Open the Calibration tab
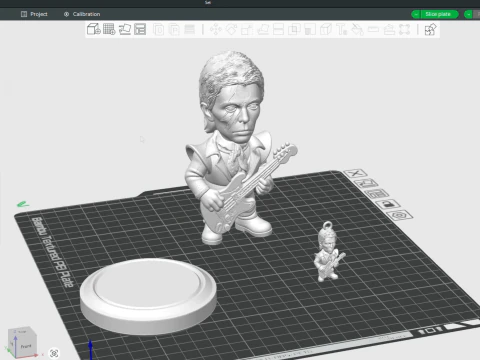Image resolution: width=480 pixels, height=360 pixels. click(x=82, y=14)
